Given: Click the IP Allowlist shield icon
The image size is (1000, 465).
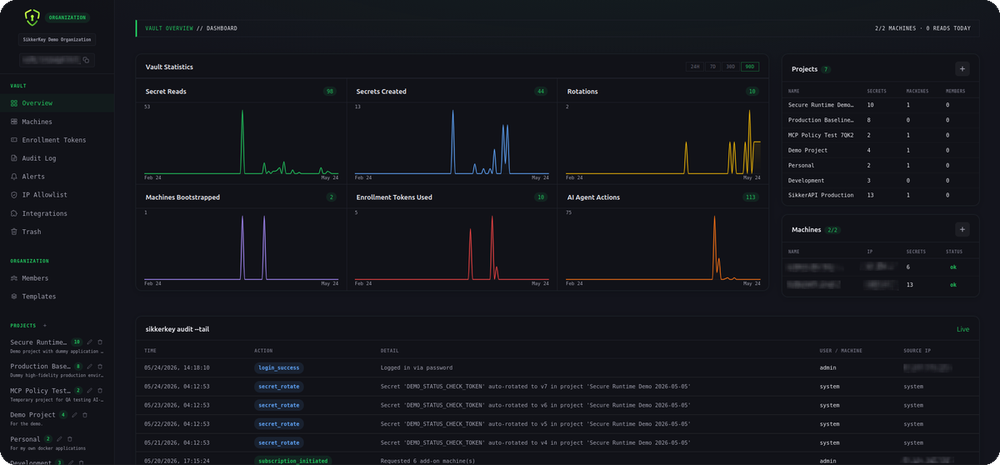Looking at the screenshot, I should [14, 195].
